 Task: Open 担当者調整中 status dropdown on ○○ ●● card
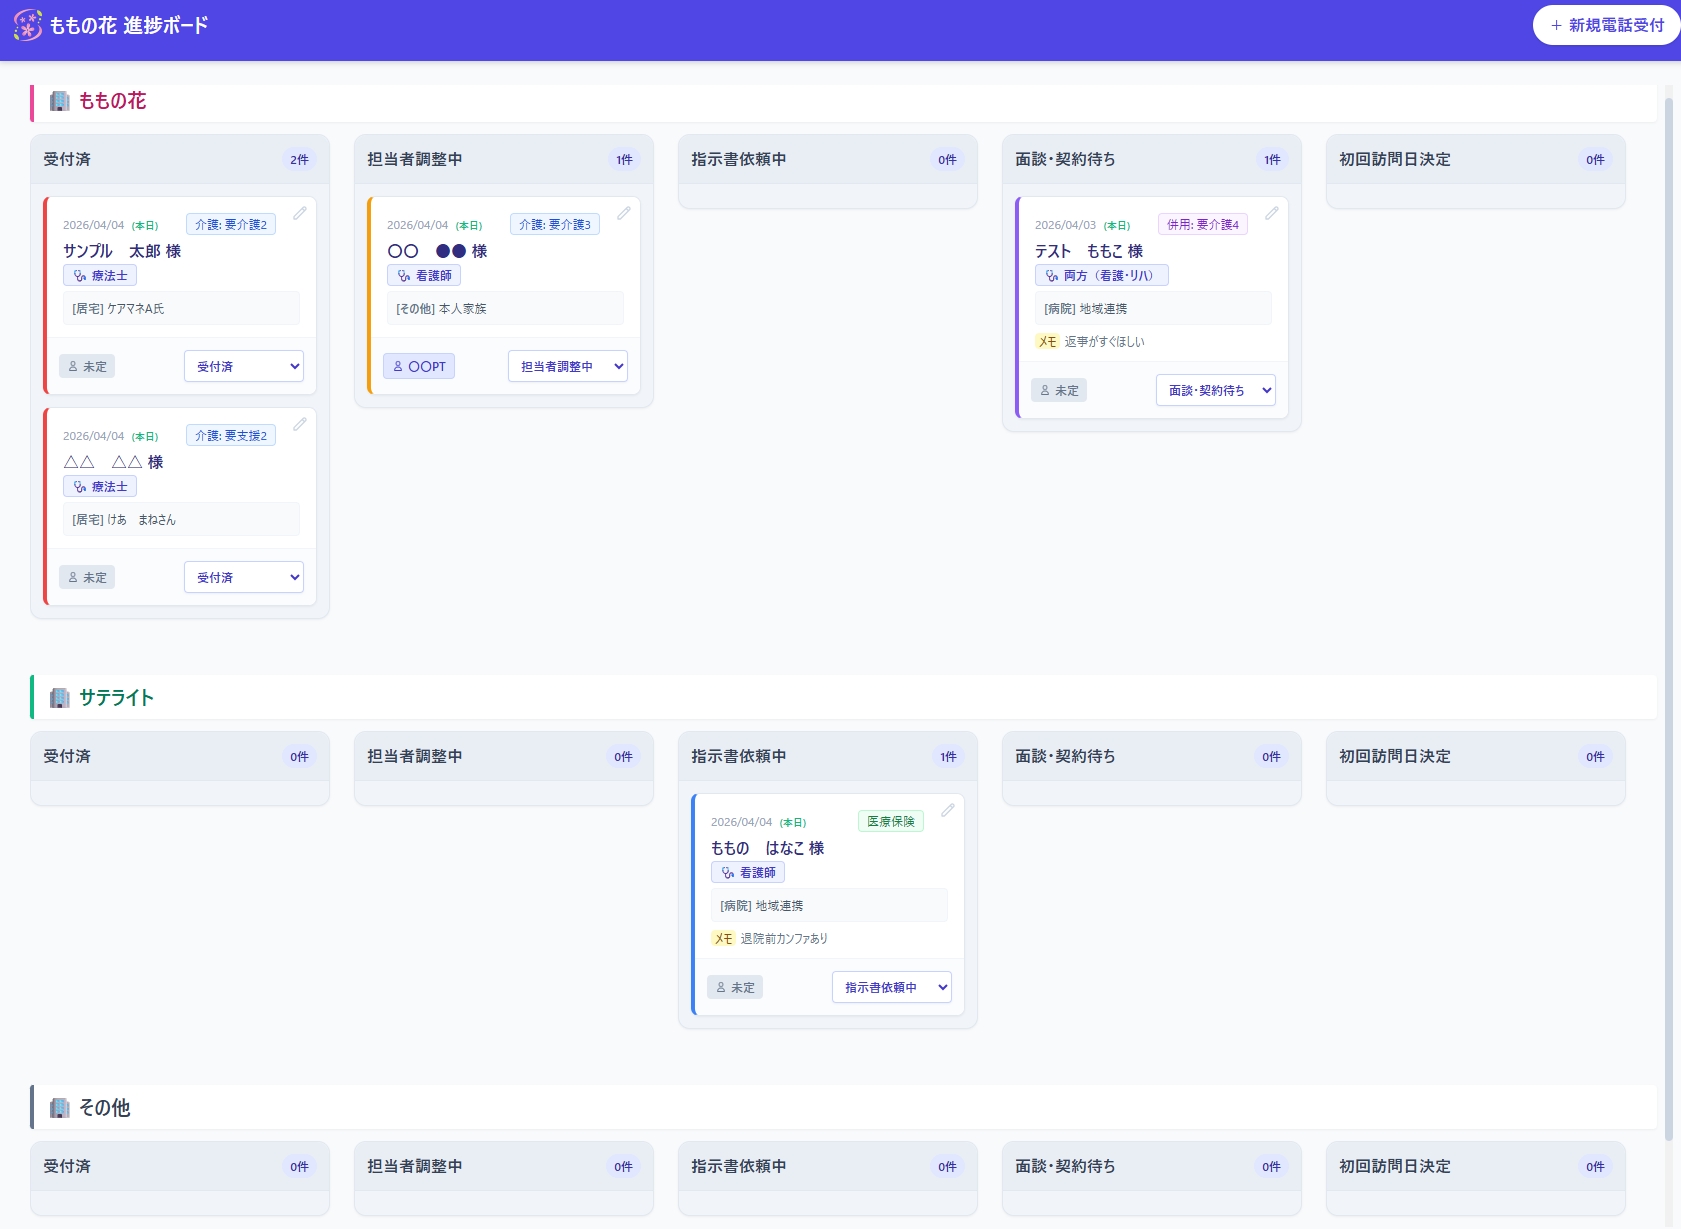pos(567,366)
